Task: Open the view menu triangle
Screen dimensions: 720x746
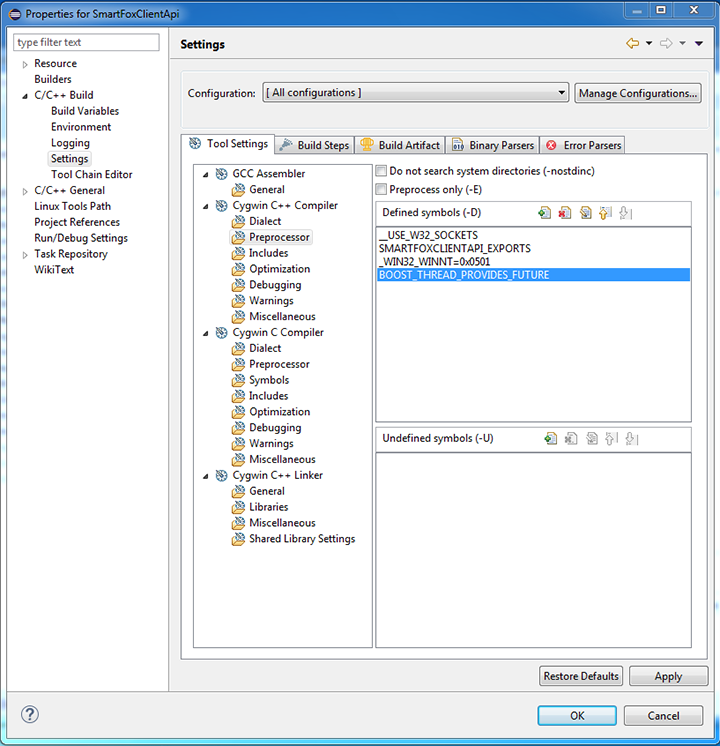Action: 699,43
